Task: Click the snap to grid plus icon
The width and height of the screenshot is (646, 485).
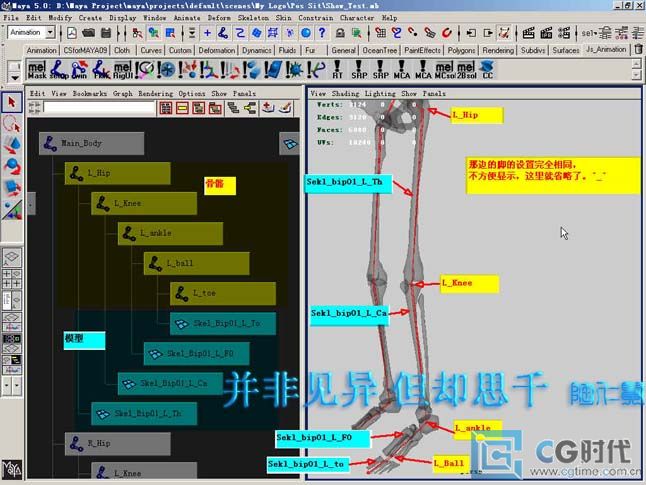Action: point(207,33)
